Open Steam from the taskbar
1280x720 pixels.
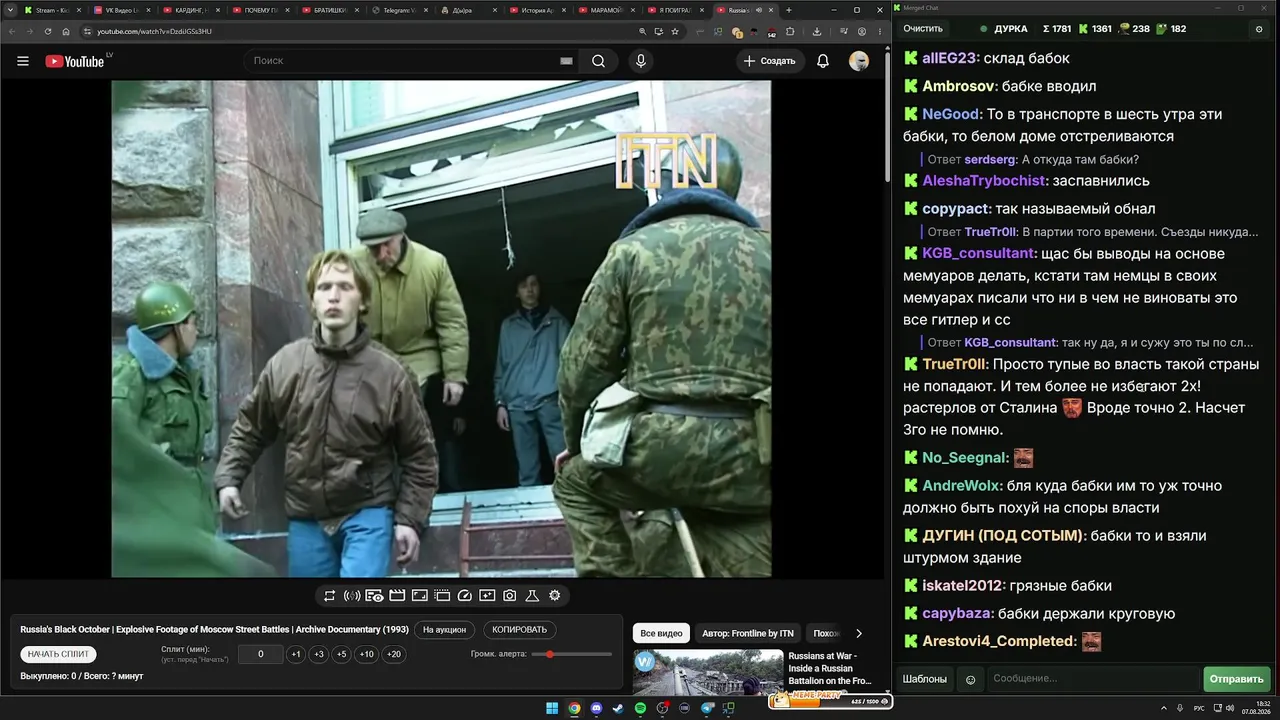click(x=618, y=708)
